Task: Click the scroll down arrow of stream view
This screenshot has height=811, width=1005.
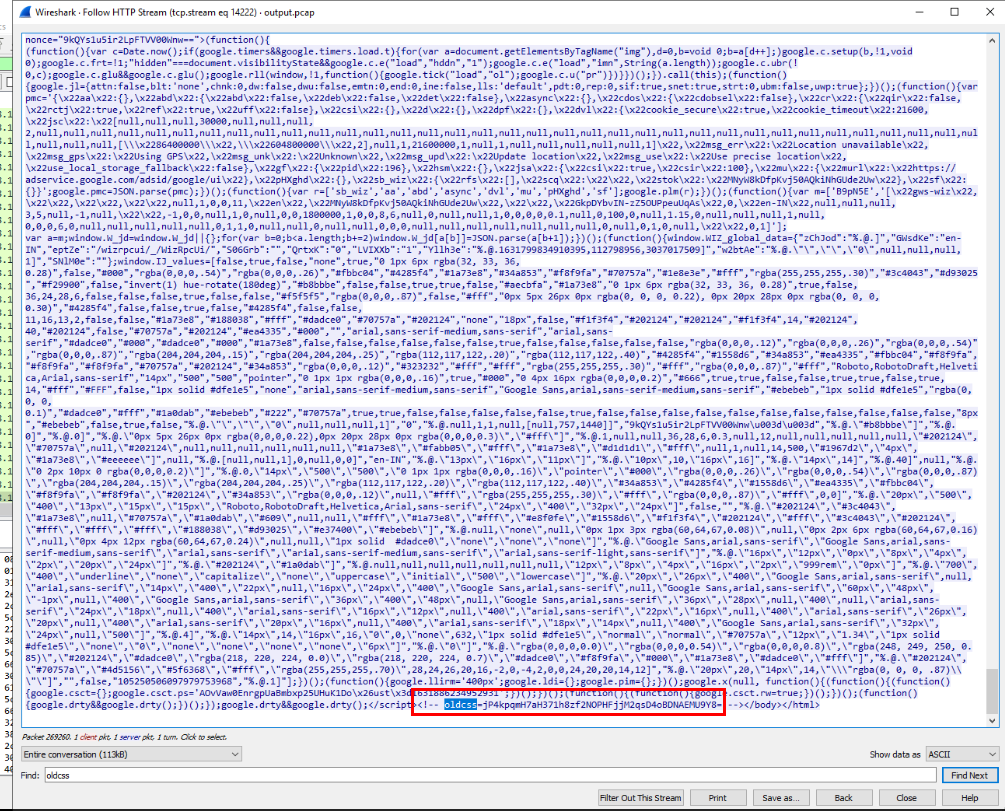Action: [992, 721]
